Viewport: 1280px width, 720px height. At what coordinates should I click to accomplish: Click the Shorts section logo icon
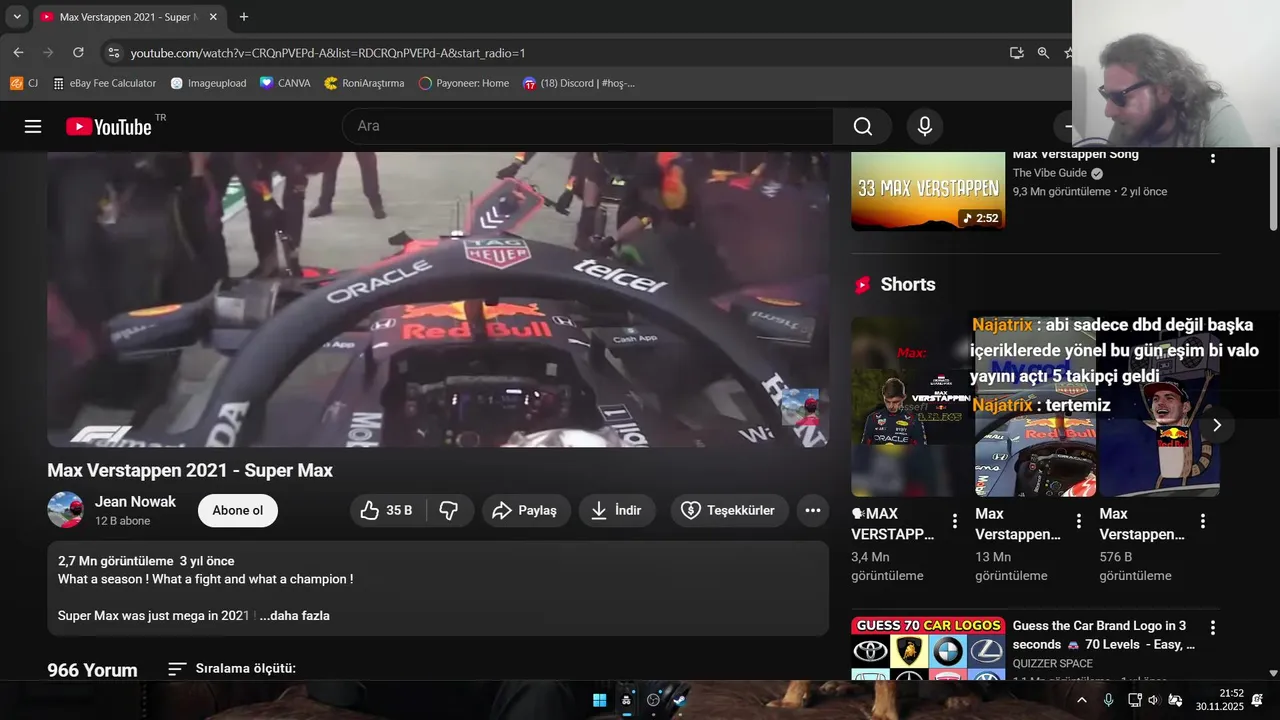[862, 285]
